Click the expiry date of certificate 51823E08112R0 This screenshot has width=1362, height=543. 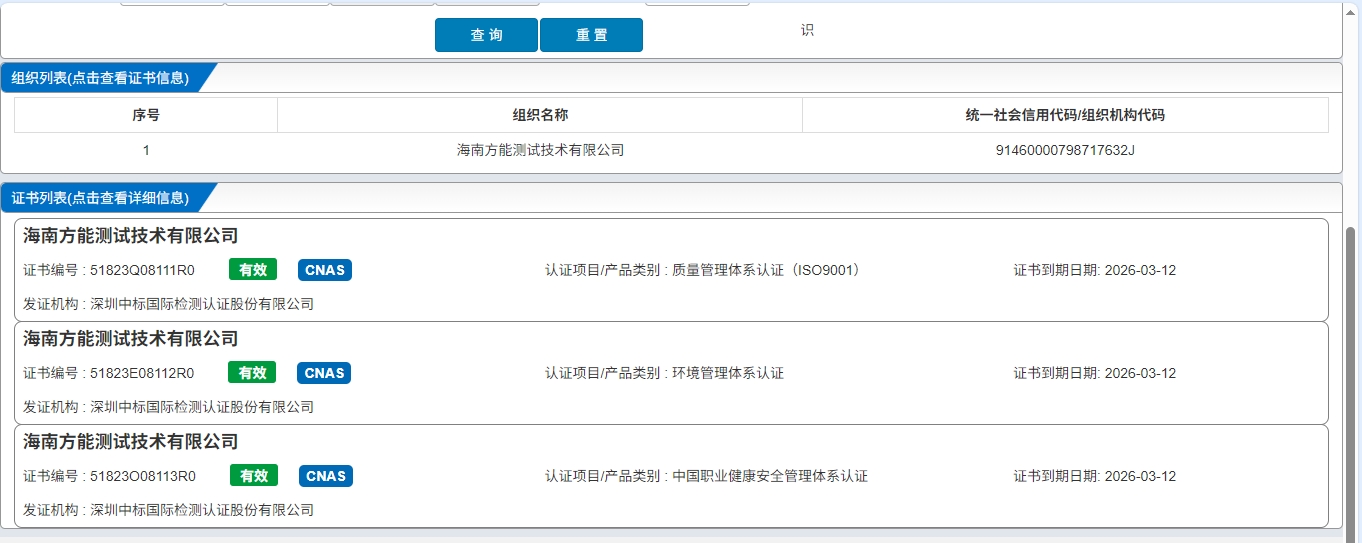click(1140, 373)
